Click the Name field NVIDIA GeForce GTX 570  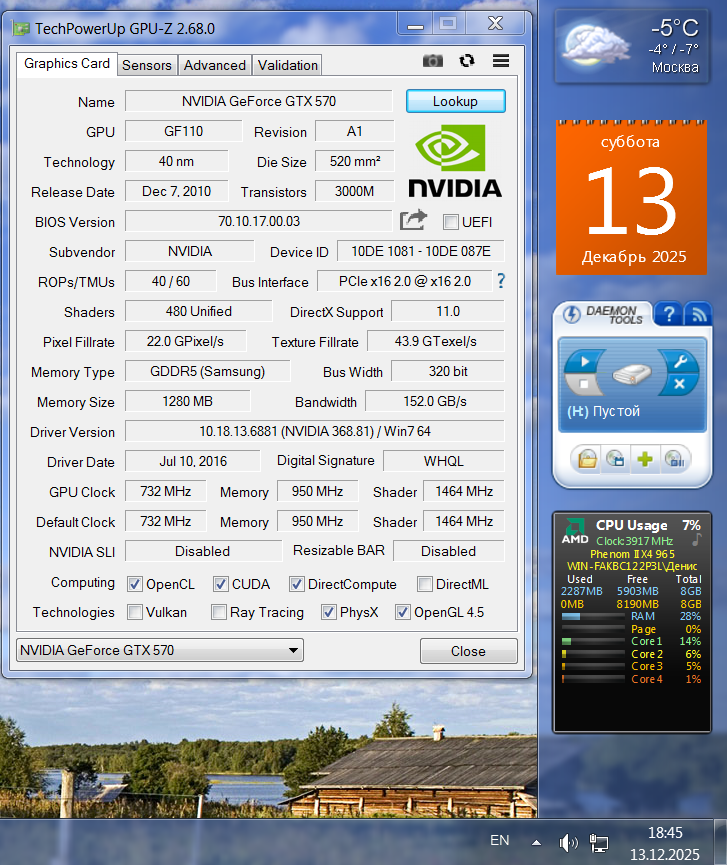tap(259, 101)
